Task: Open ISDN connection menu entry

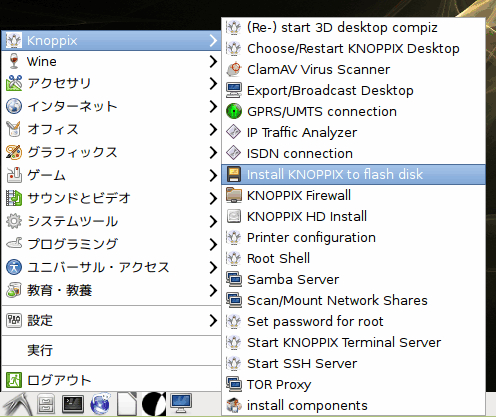Action: pos(353,153)
